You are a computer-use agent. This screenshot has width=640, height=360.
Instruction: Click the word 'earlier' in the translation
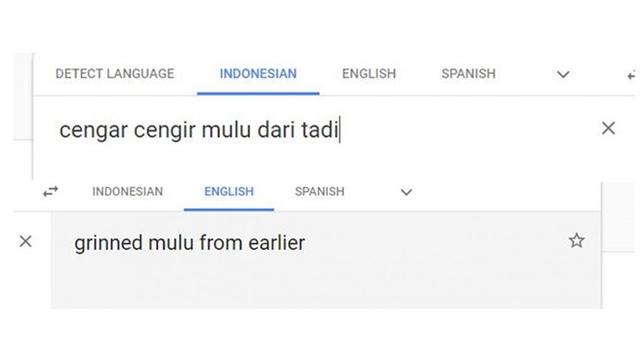277,243
